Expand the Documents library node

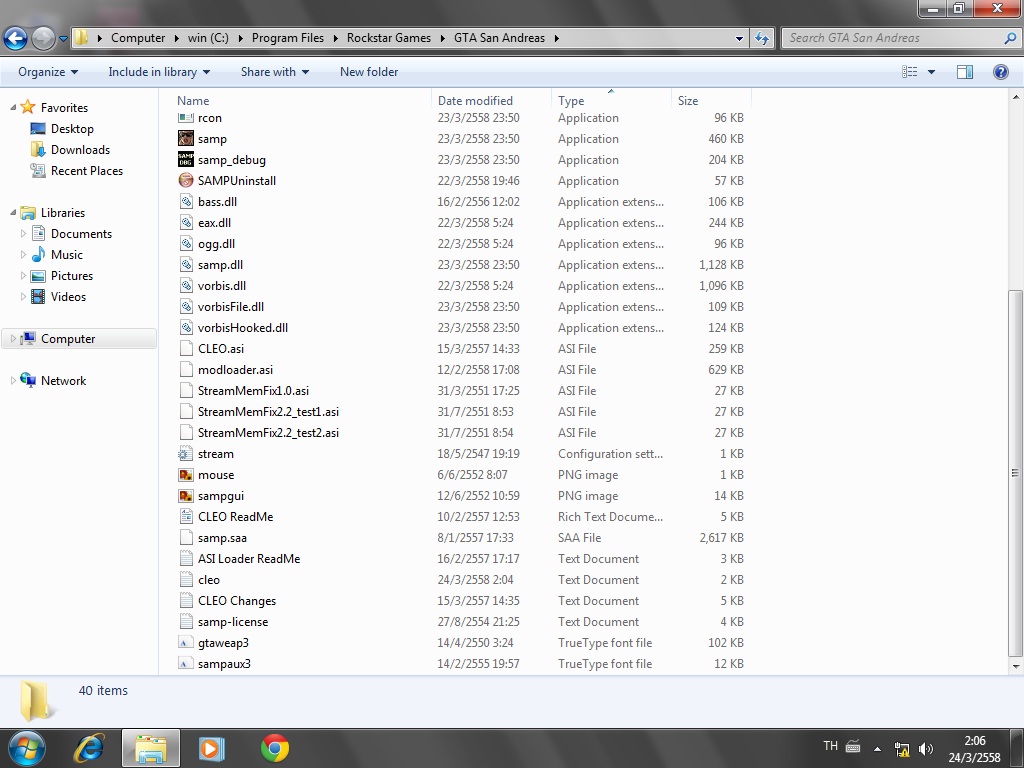[24, 234]
